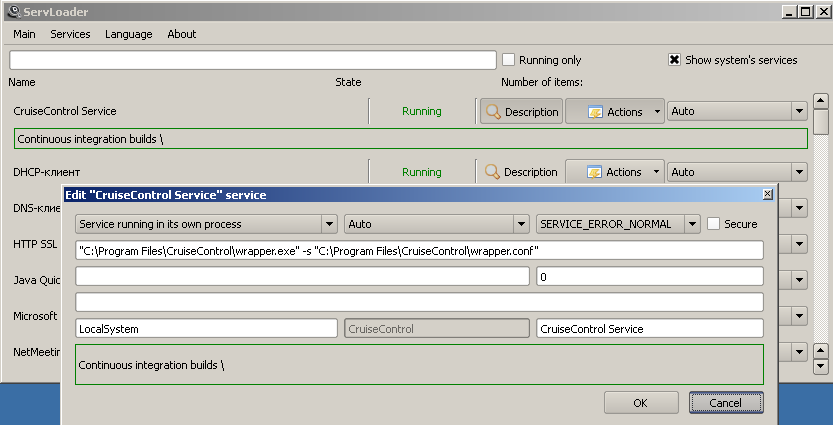Select the HTTP SSL service row

tap(35, 244)
